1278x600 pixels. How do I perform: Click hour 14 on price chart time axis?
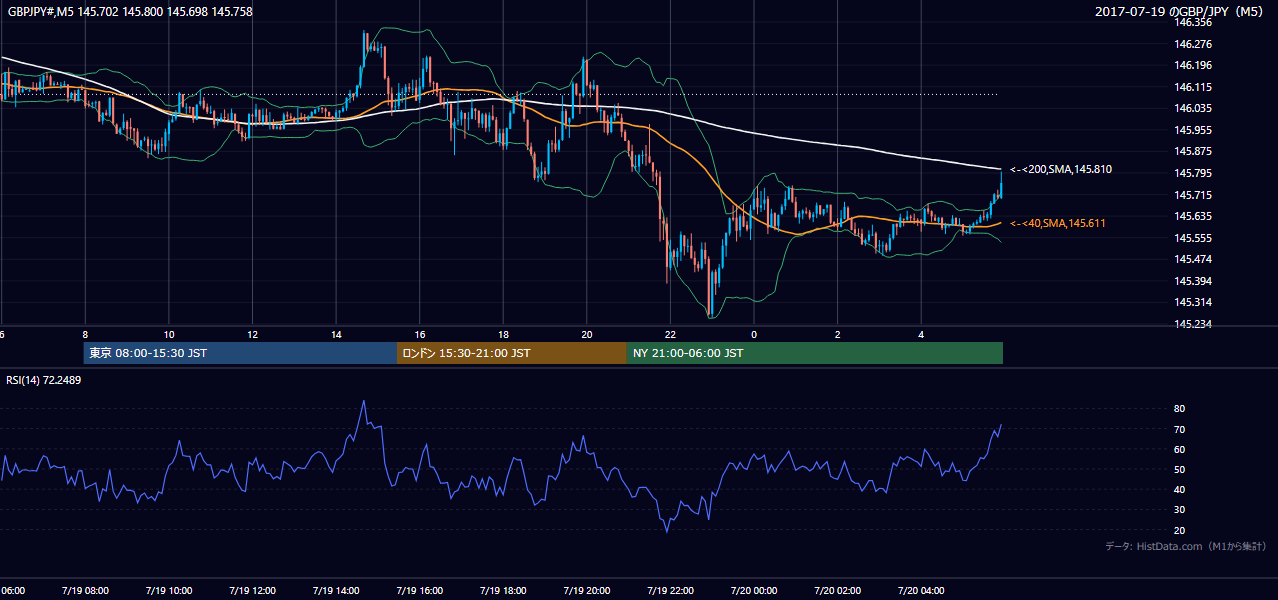(x=336, y=335)
